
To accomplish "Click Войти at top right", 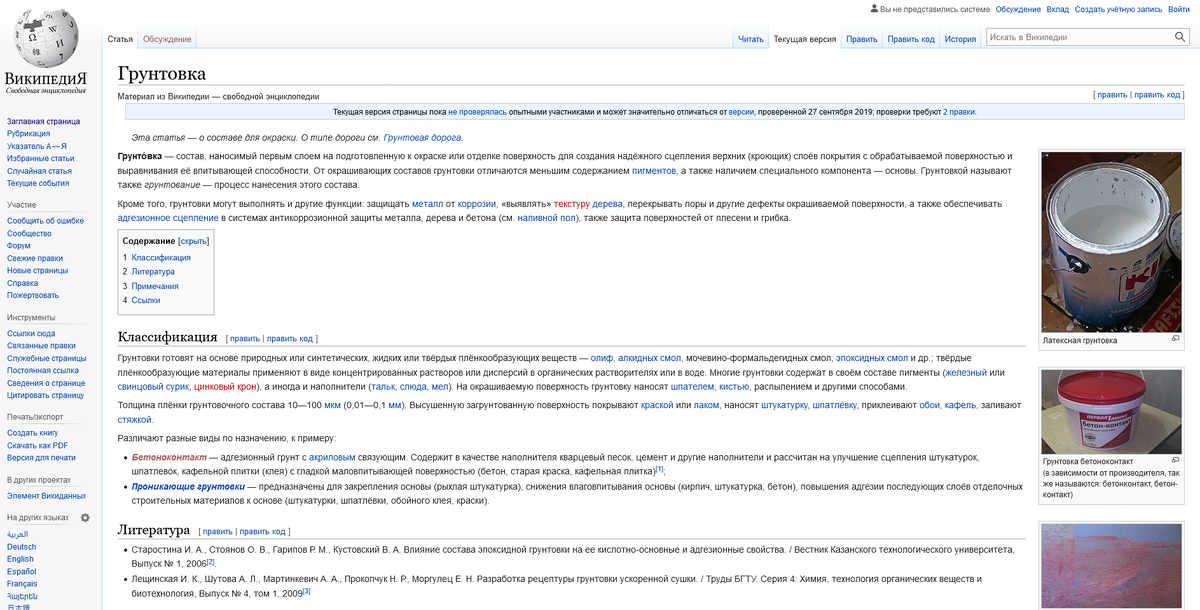I will click(x=1179, y=9).
